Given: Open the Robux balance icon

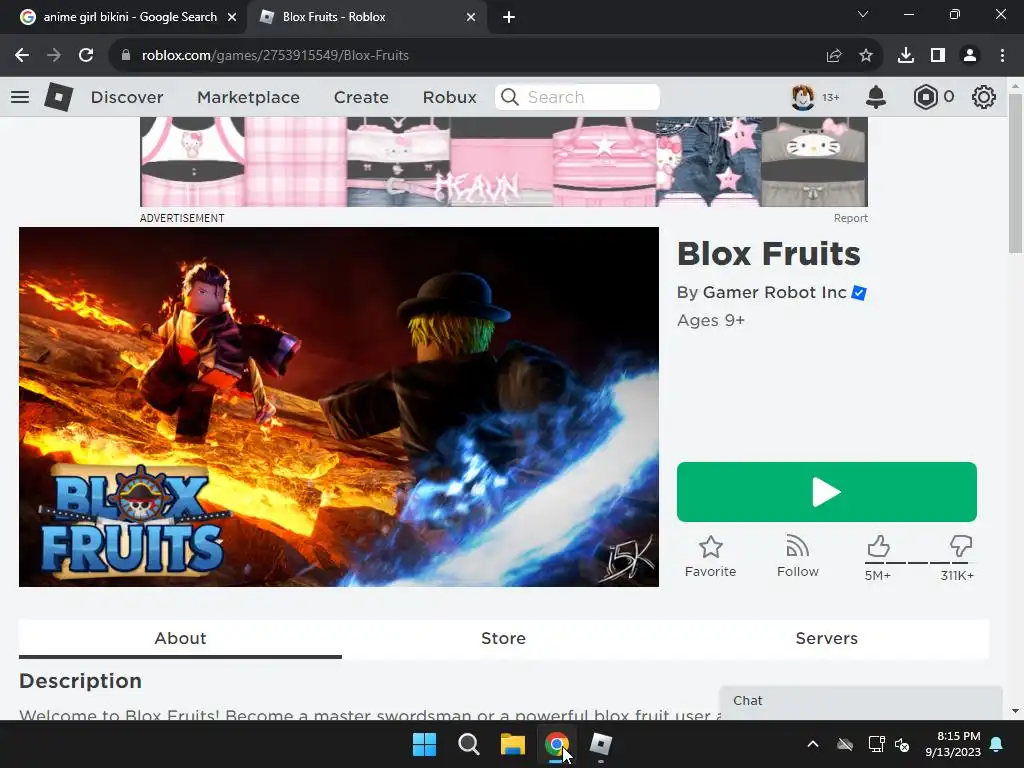Looking at the screenshot, I should coord(925,97).
